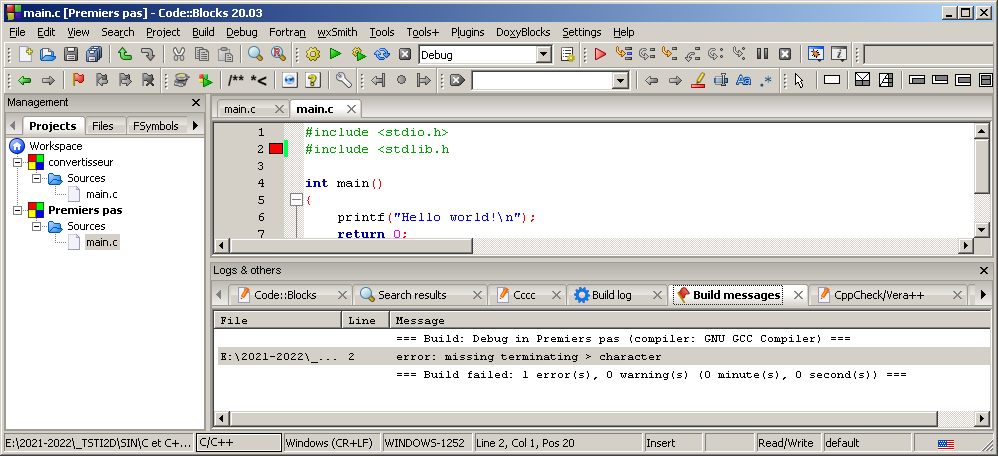Click the Message column header
This screenshot has width=998, height=456.
coord(690,320)
